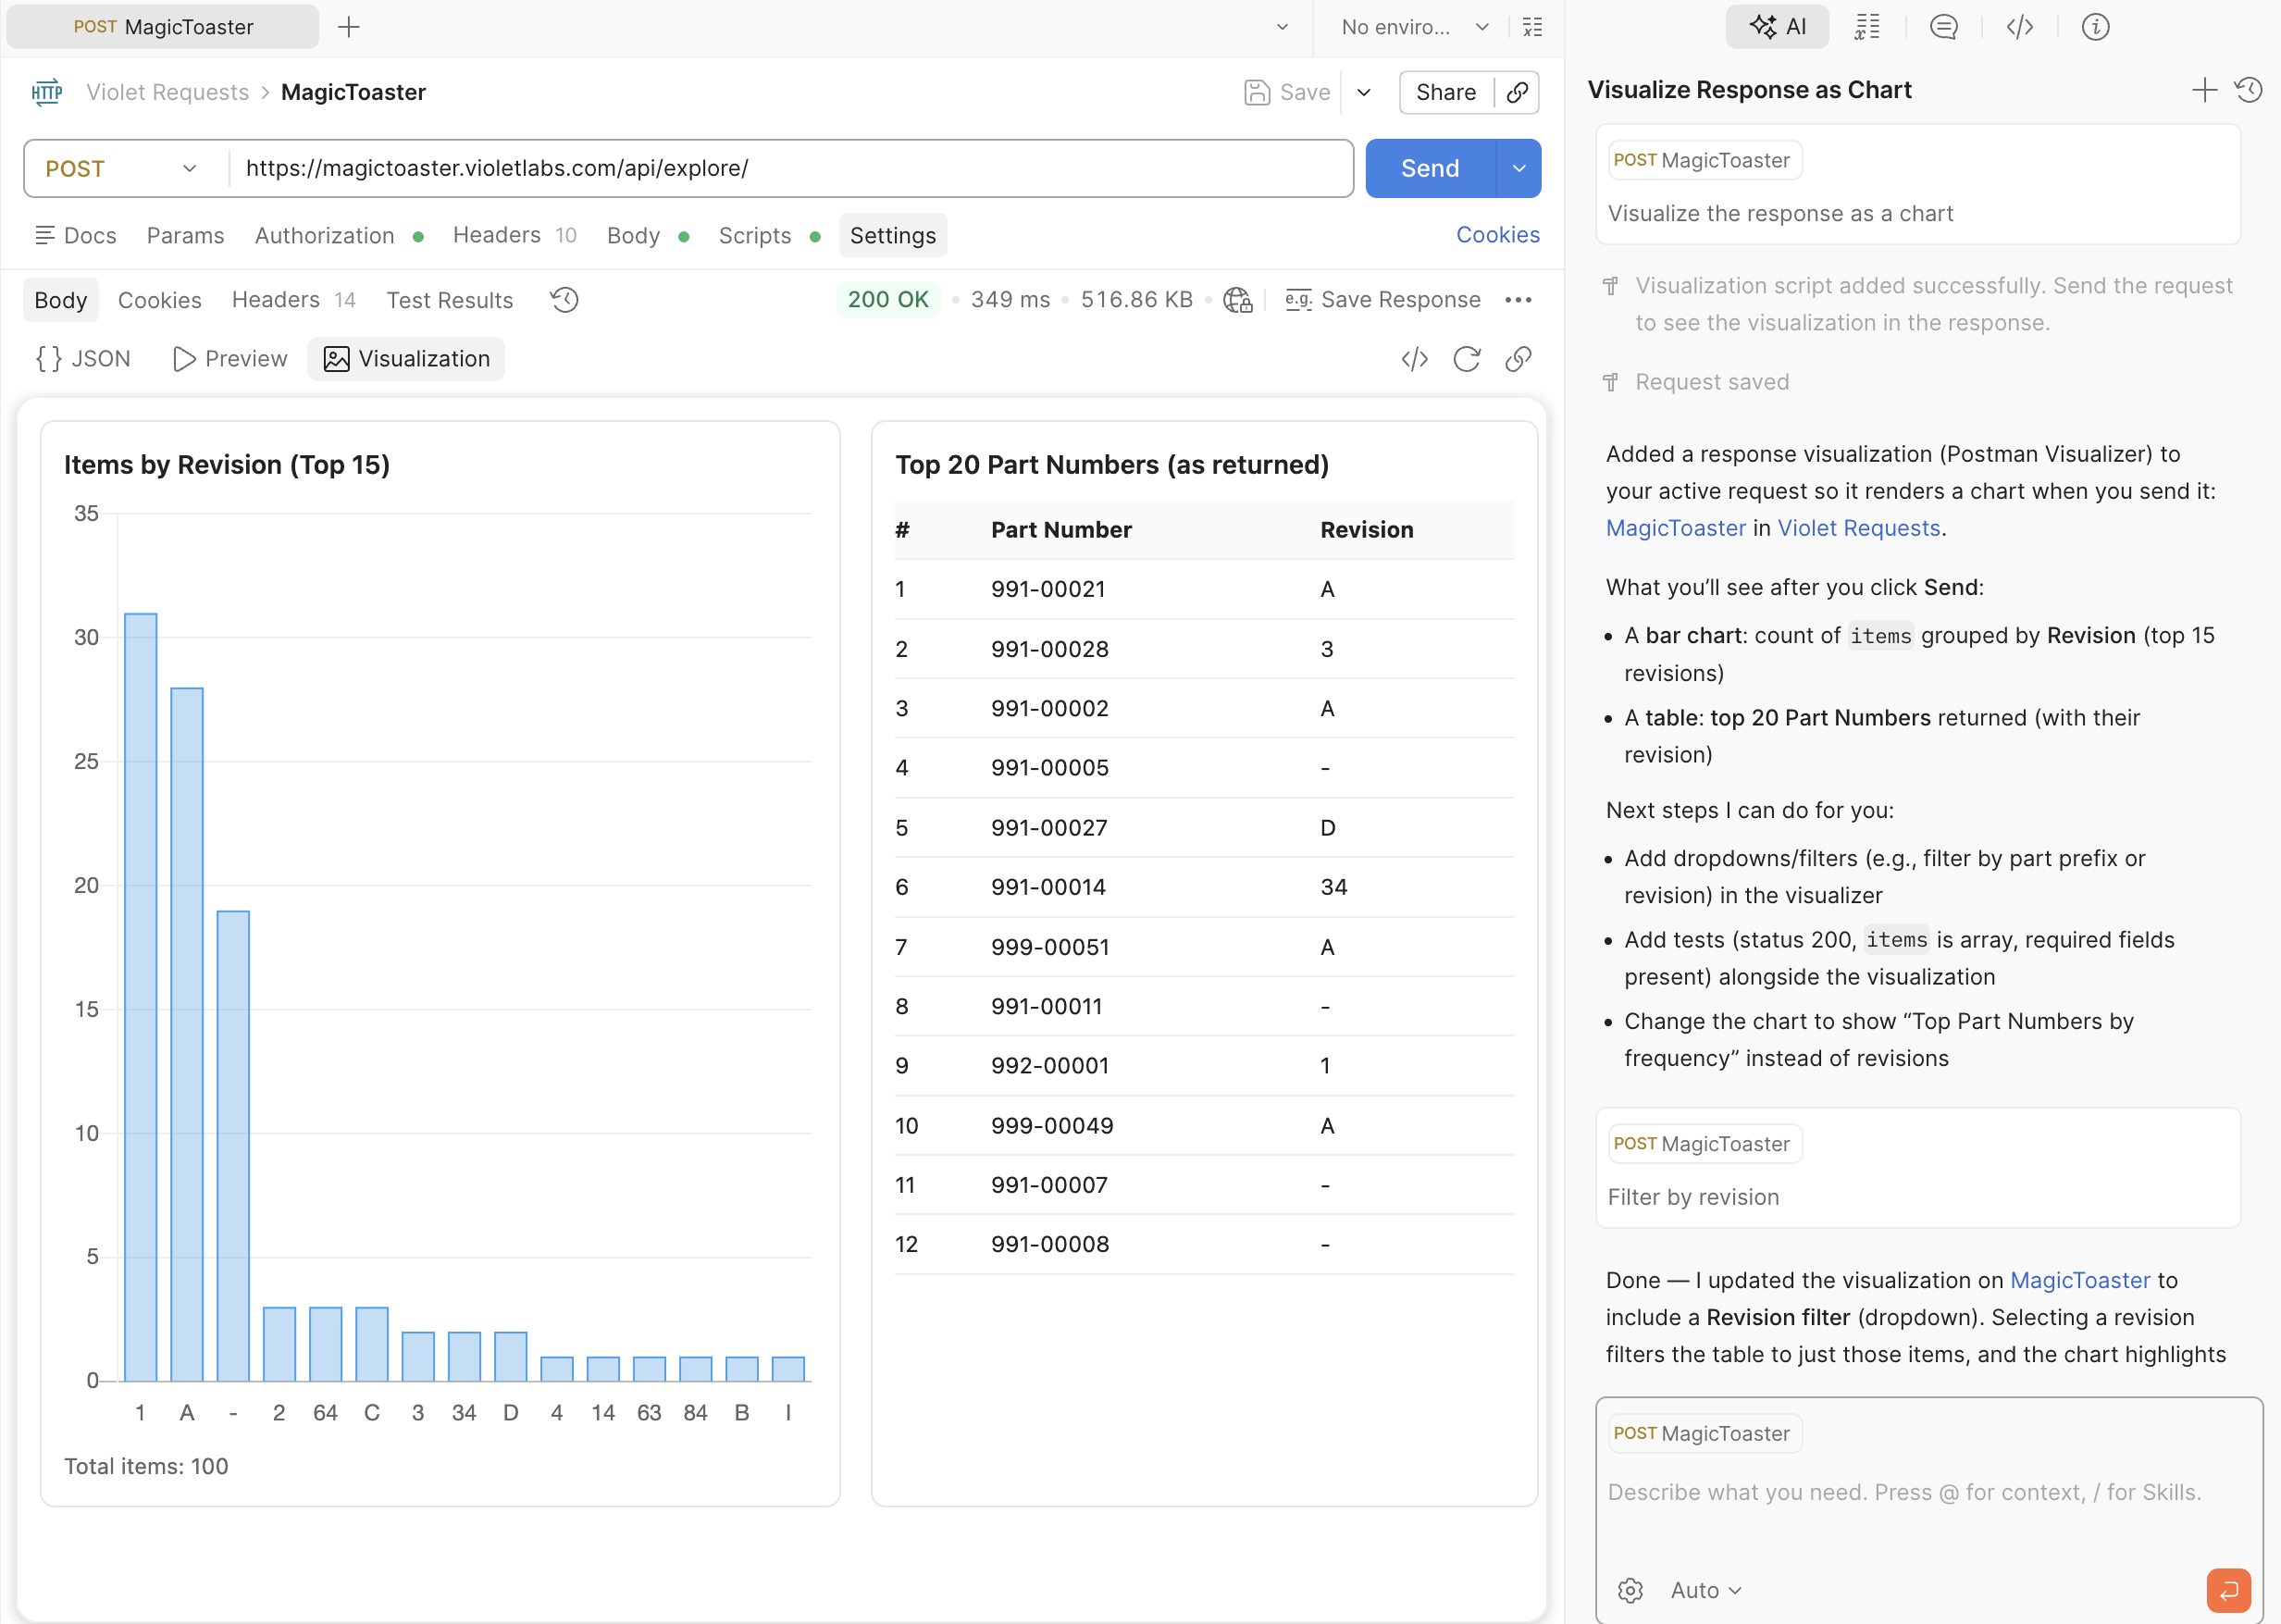
Task: Click the visualization code view icon
Action: point(1414,359)
